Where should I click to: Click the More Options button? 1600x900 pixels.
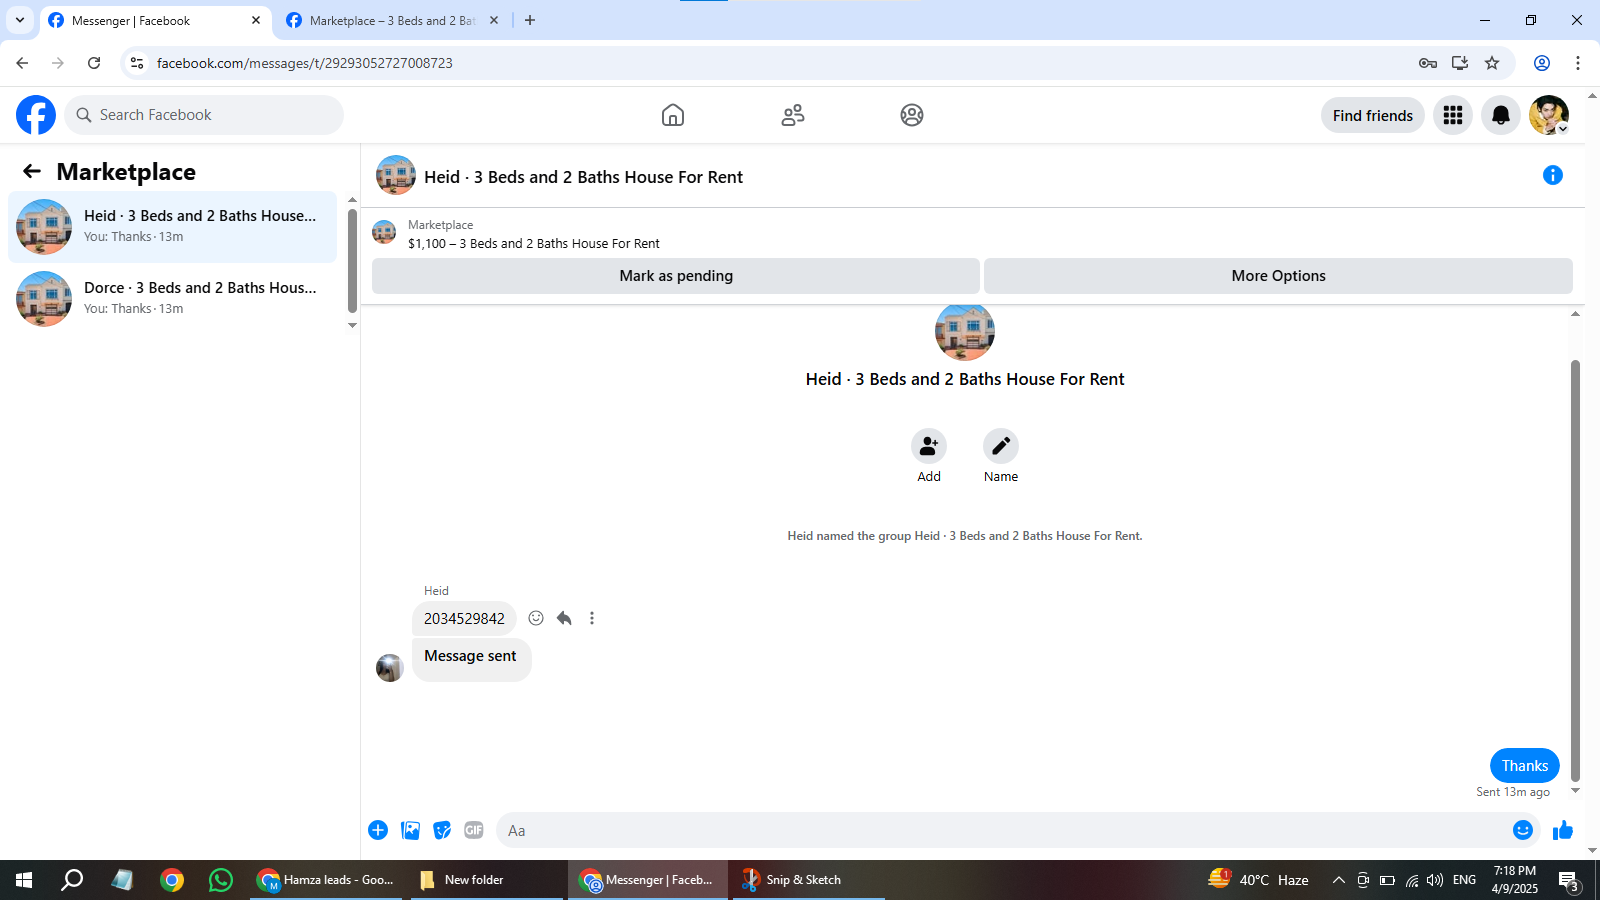point(1278,276)
